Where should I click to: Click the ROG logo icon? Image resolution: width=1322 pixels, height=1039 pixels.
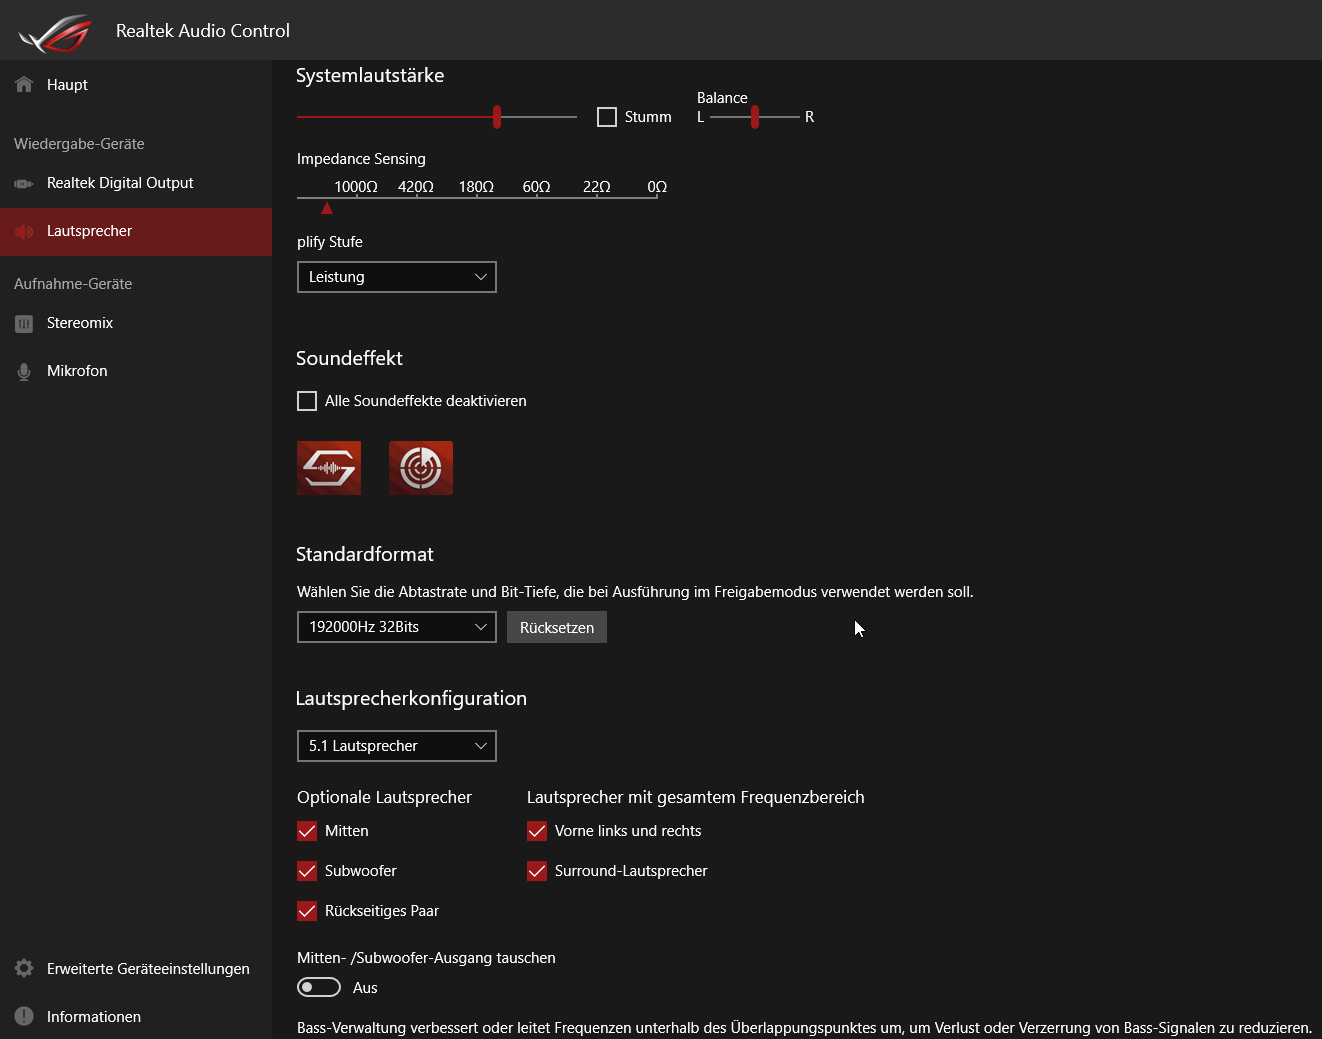[x=55, y=33]
